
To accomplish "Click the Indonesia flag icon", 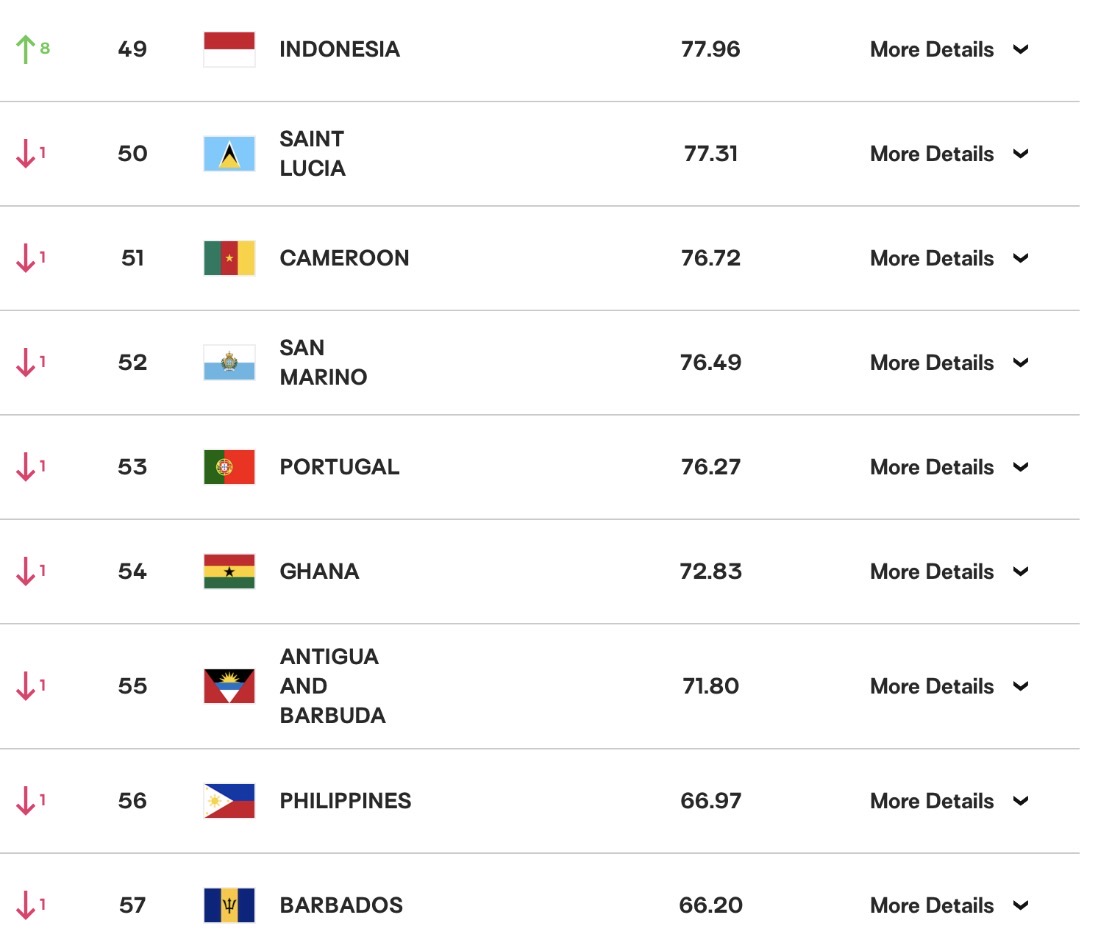I will point(229,49).
